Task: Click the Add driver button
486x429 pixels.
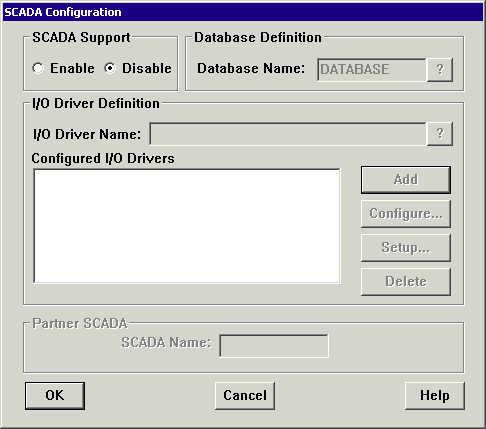Action: (x=406, y=180)
